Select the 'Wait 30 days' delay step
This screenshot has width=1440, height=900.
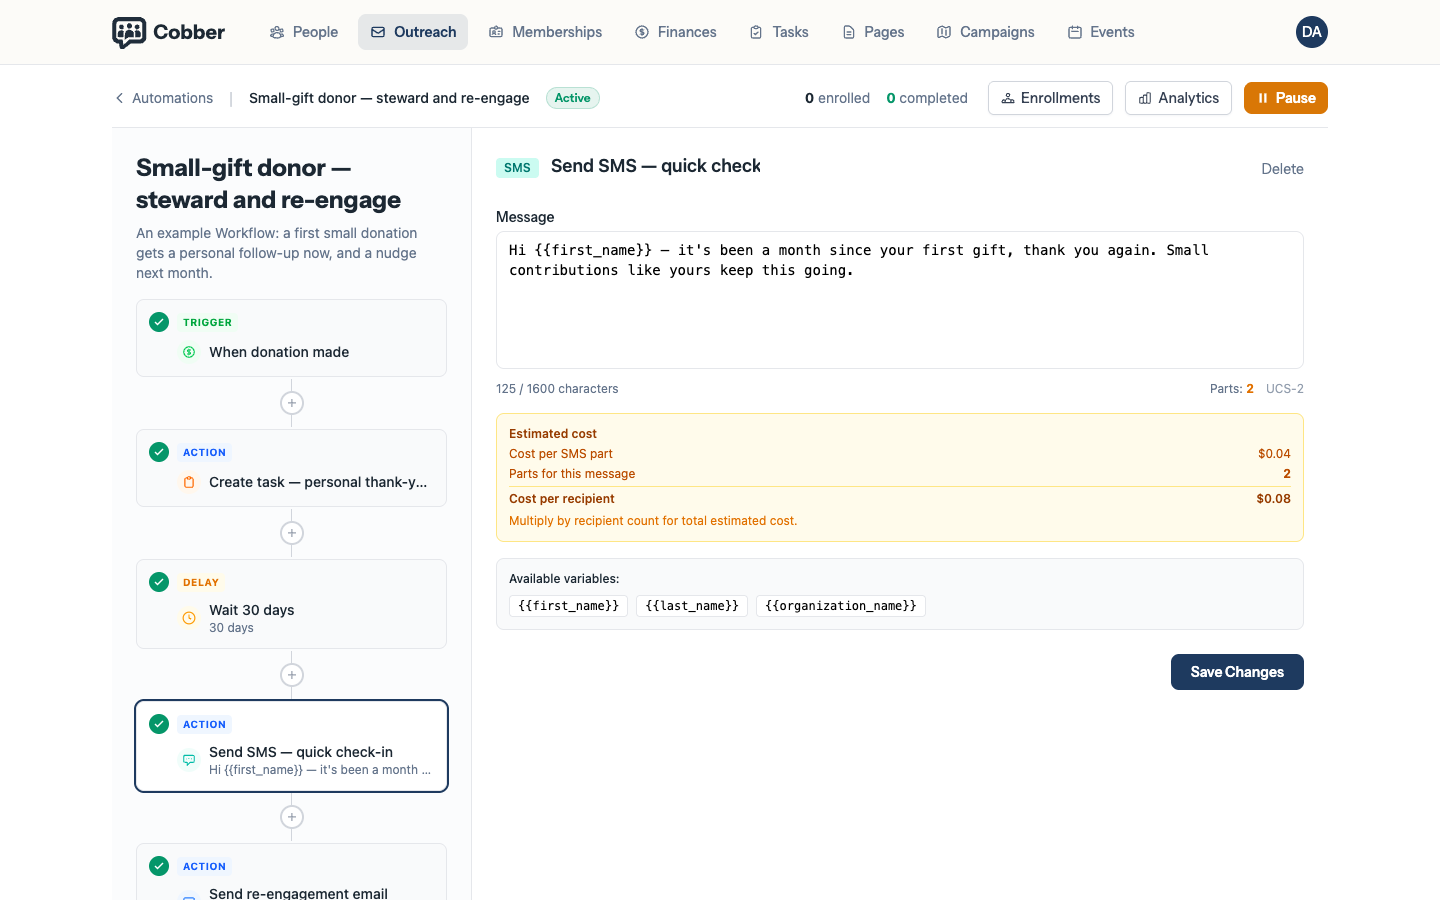[x=291, y=604]
